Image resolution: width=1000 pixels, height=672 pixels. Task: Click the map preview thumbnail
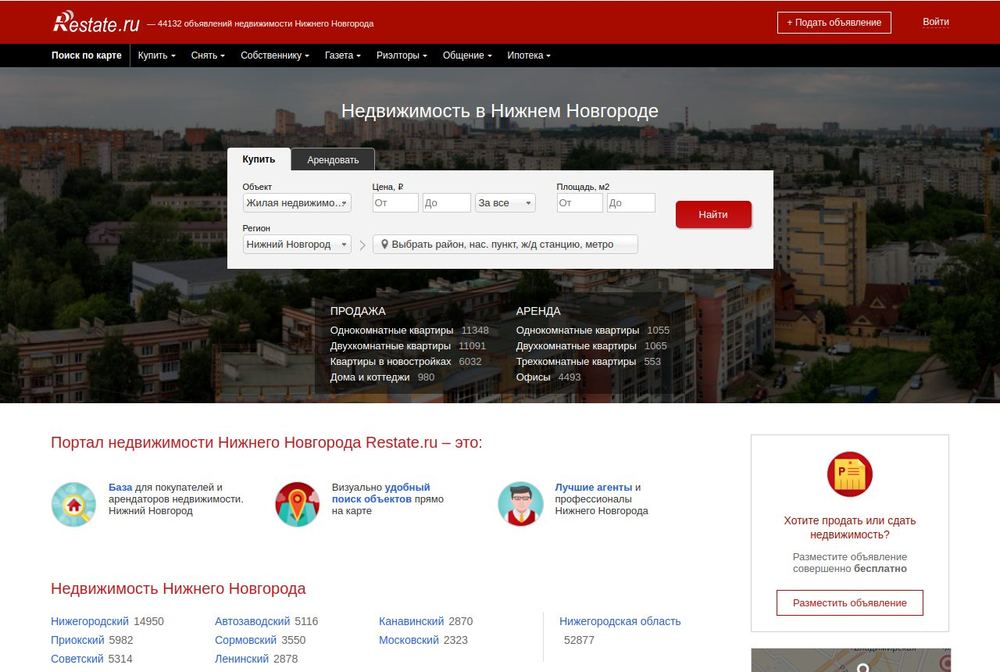coord(850,660)
